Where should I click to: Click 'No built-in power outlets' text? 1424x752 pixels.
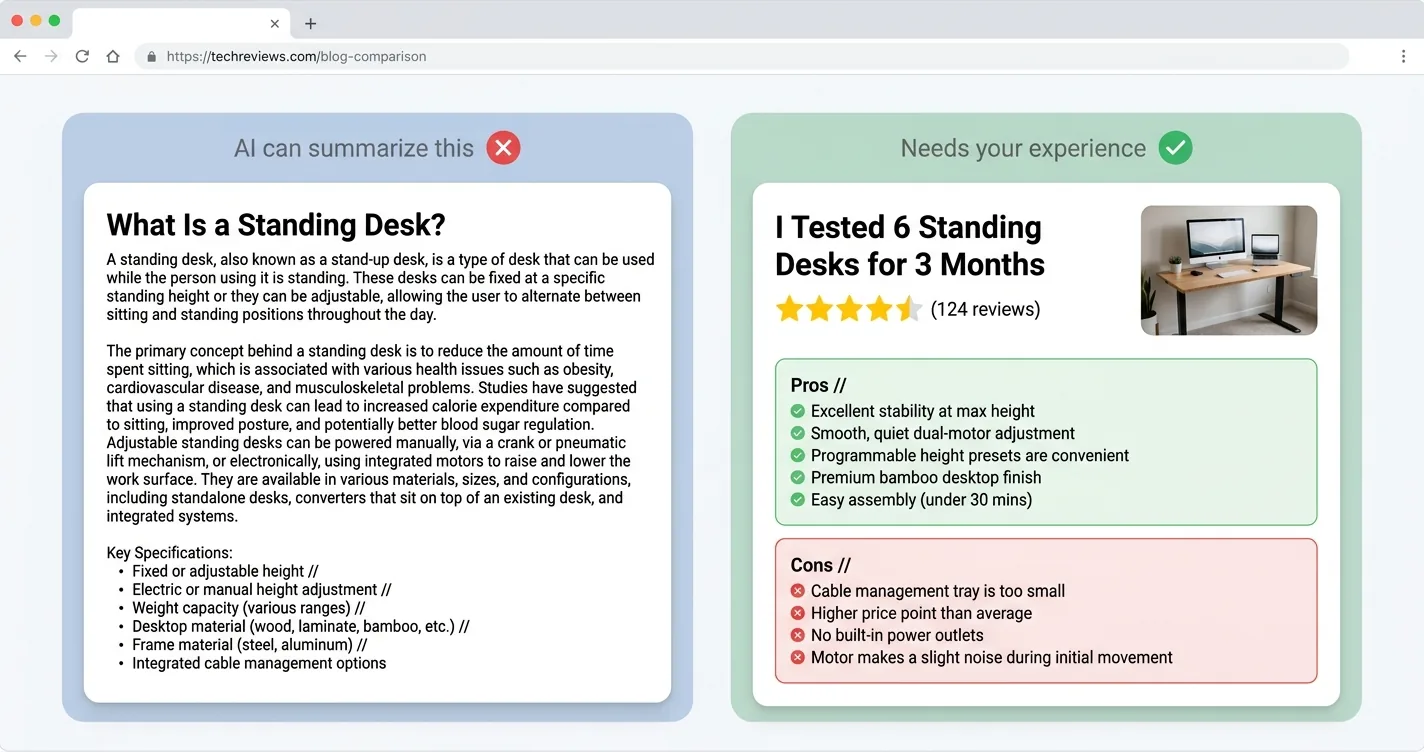pyautogui.click(x=897, y=635)
